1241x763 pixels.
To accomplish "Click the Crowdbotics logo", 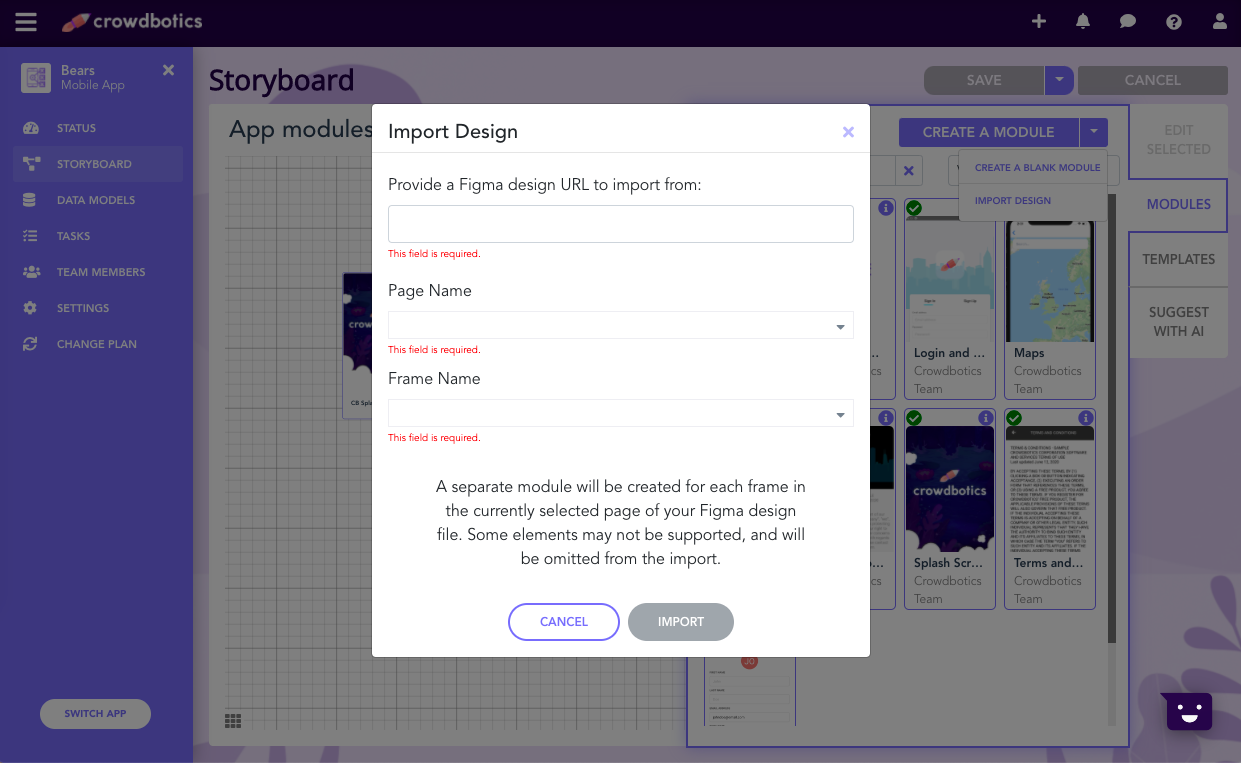I will 131,21.
